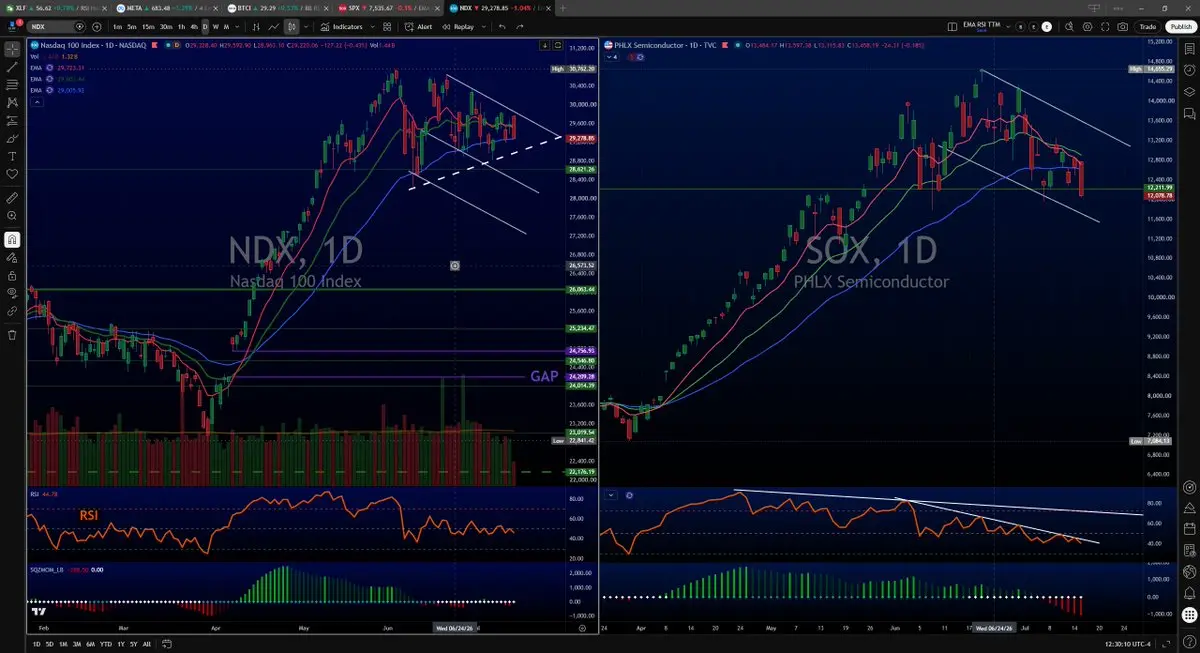Select the text drawing tool
The width and height of the screenshot is (1200, 653).
tap(12, 156)
